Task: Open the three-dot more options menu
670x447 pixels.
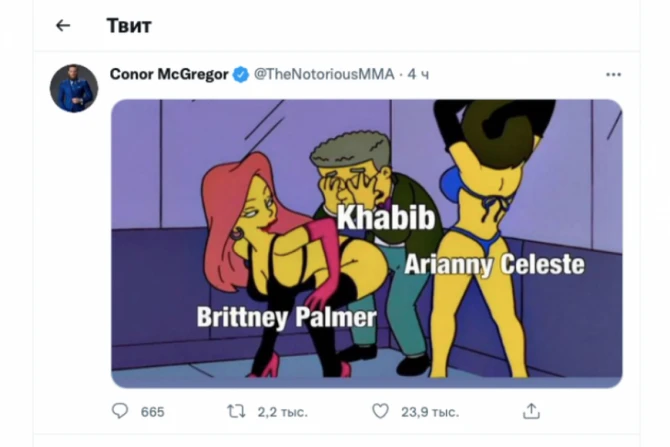Action: [x=613, y=75]
